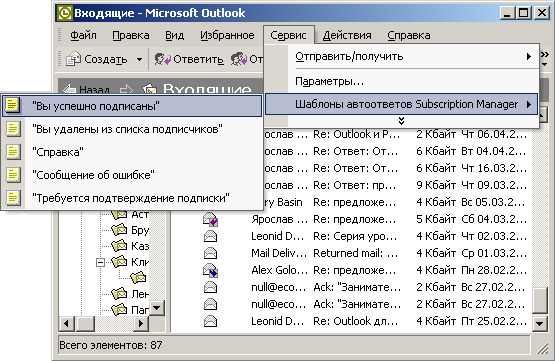Click replied envelope icon of Сб 04.03 message
This screenshot has width=555, height=361.
(210, 219)
